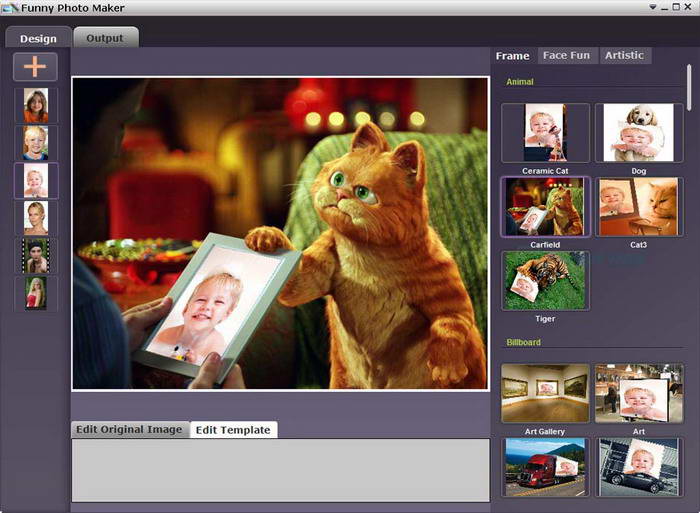Select the Frame templates tab

click(x=513, y=56)
